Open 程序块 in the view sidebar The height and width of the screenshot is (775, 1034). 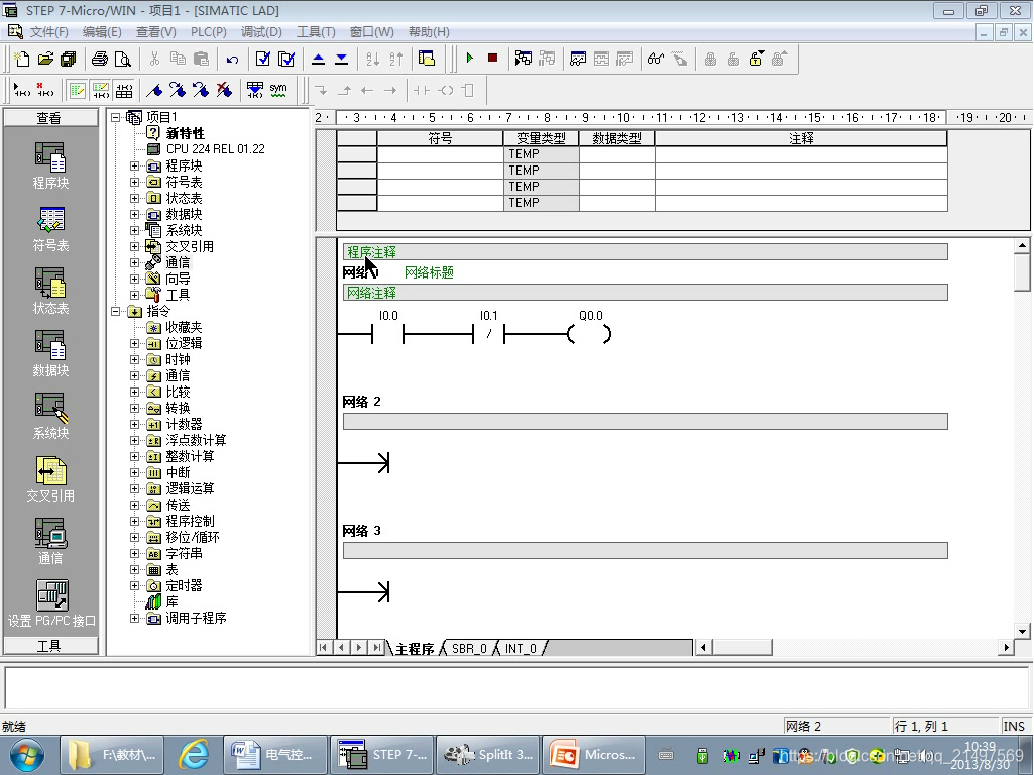pos(51,166)
